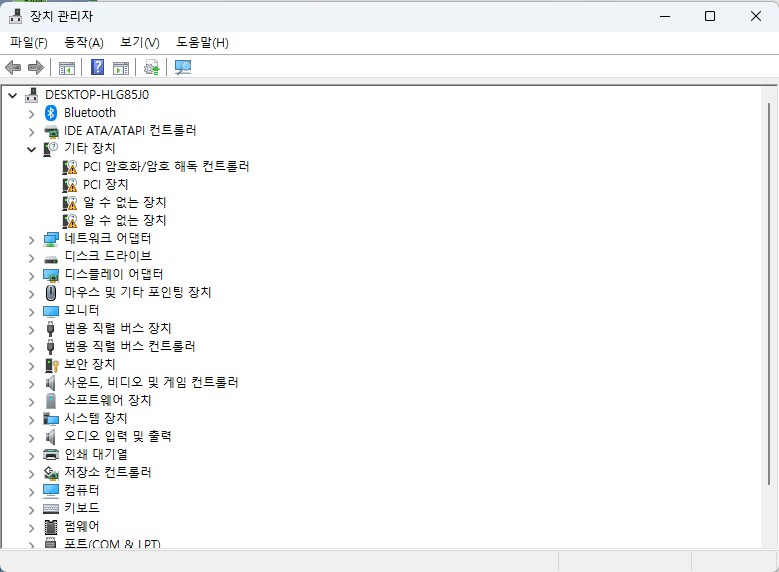Expand the 소프트웨어 장치 chevron
Screen dimensions: 779x572
click(31, 402)
